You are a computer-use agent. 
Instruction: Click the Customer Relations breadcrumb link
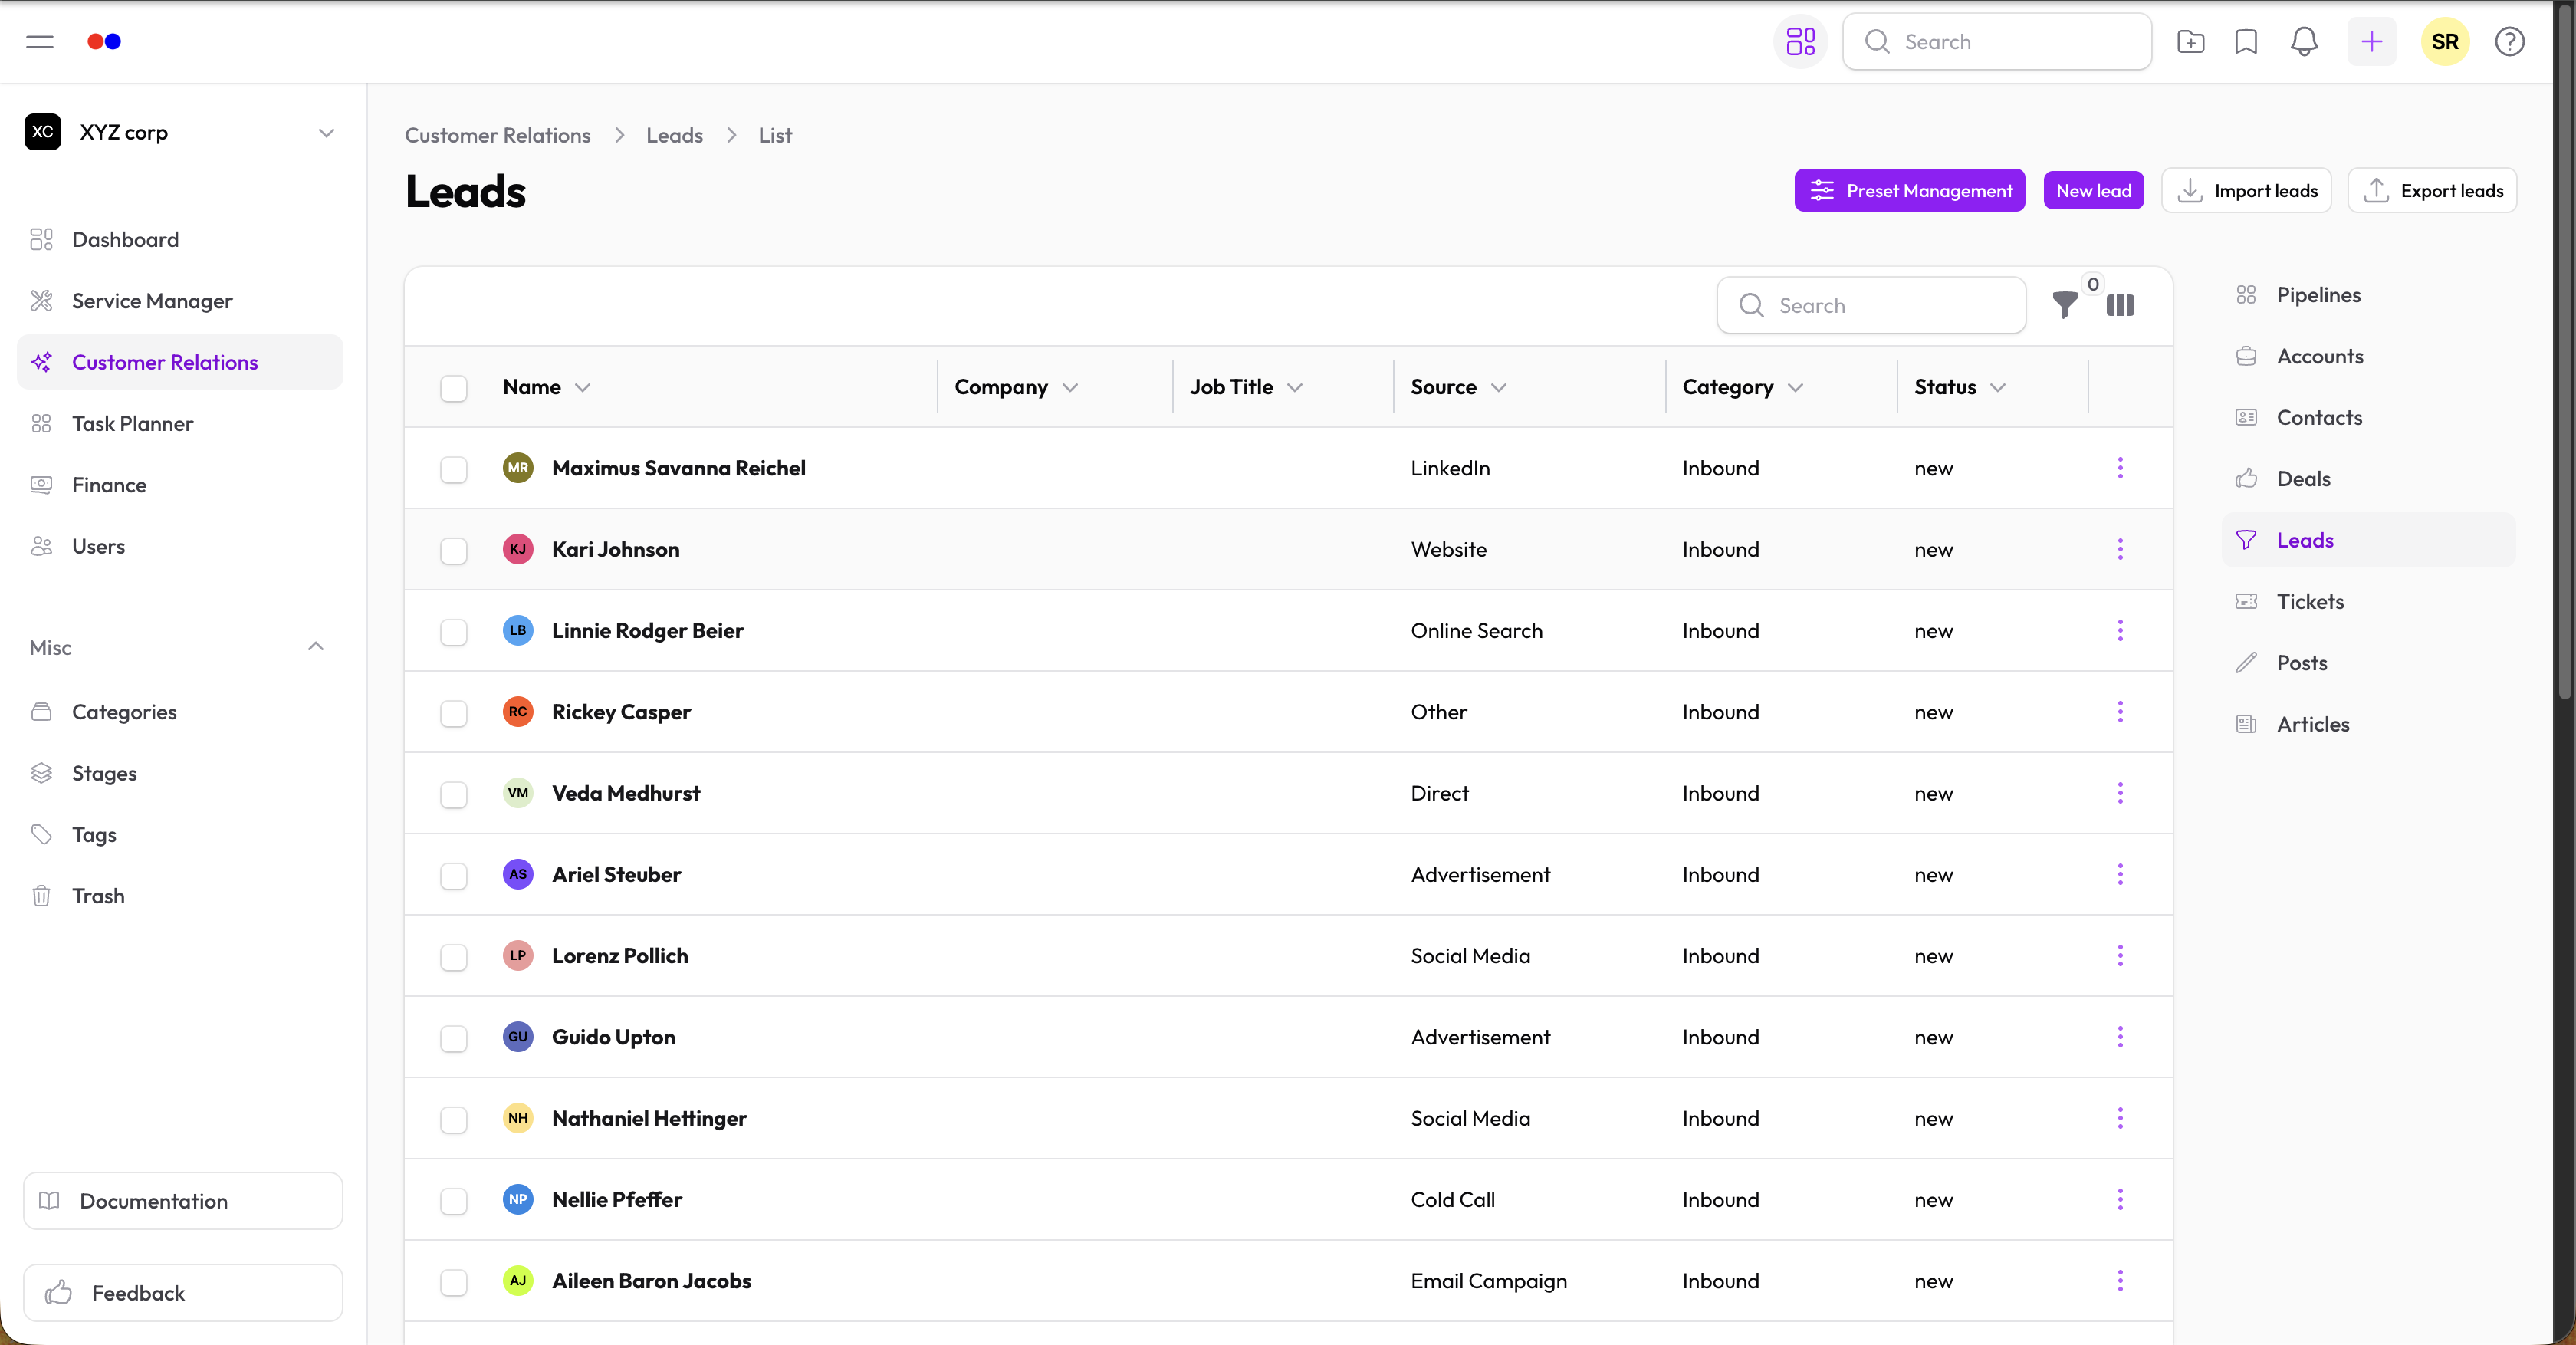497,135
